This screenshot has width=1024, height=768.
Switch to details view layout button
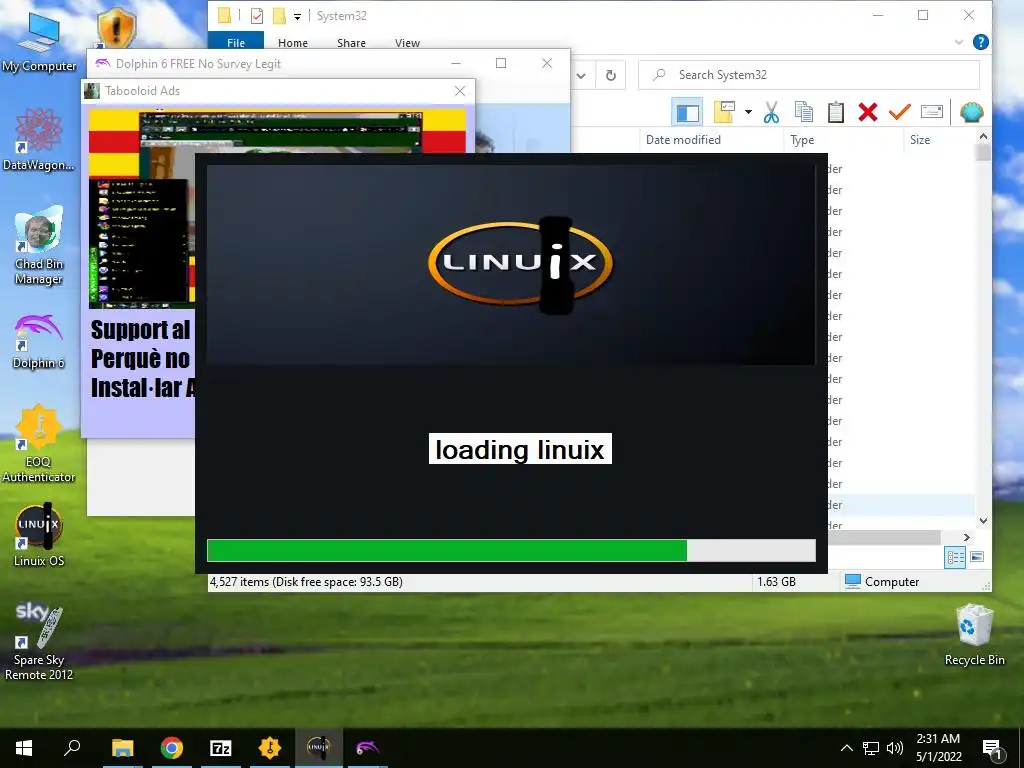[x=955, y=557]
